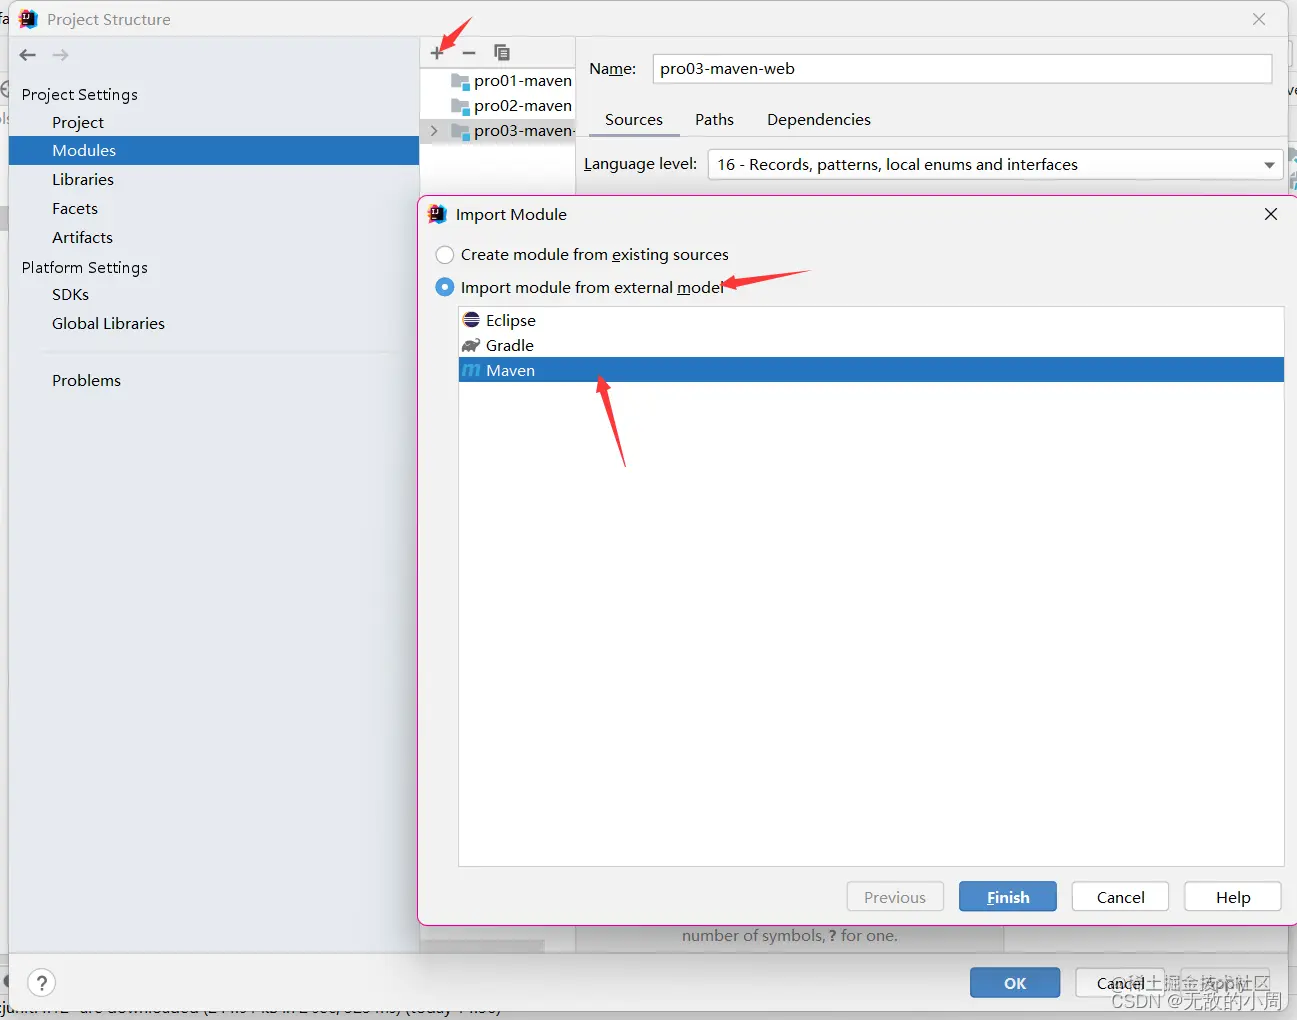The height and width of the screenshot is (1020, 1297).
Task: Click OK in Project Structure window
Action: click(1015, 983)
